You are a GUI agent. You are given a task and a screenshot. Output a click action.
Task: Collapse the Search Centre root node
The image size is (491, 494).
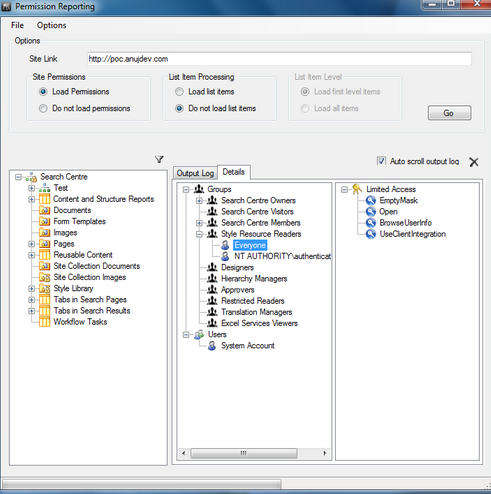pos(18,177)
